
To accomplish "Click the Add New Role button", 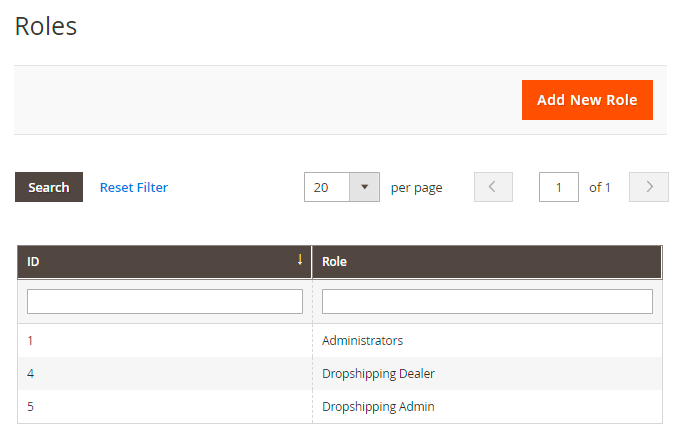I will tap(587, 100).
